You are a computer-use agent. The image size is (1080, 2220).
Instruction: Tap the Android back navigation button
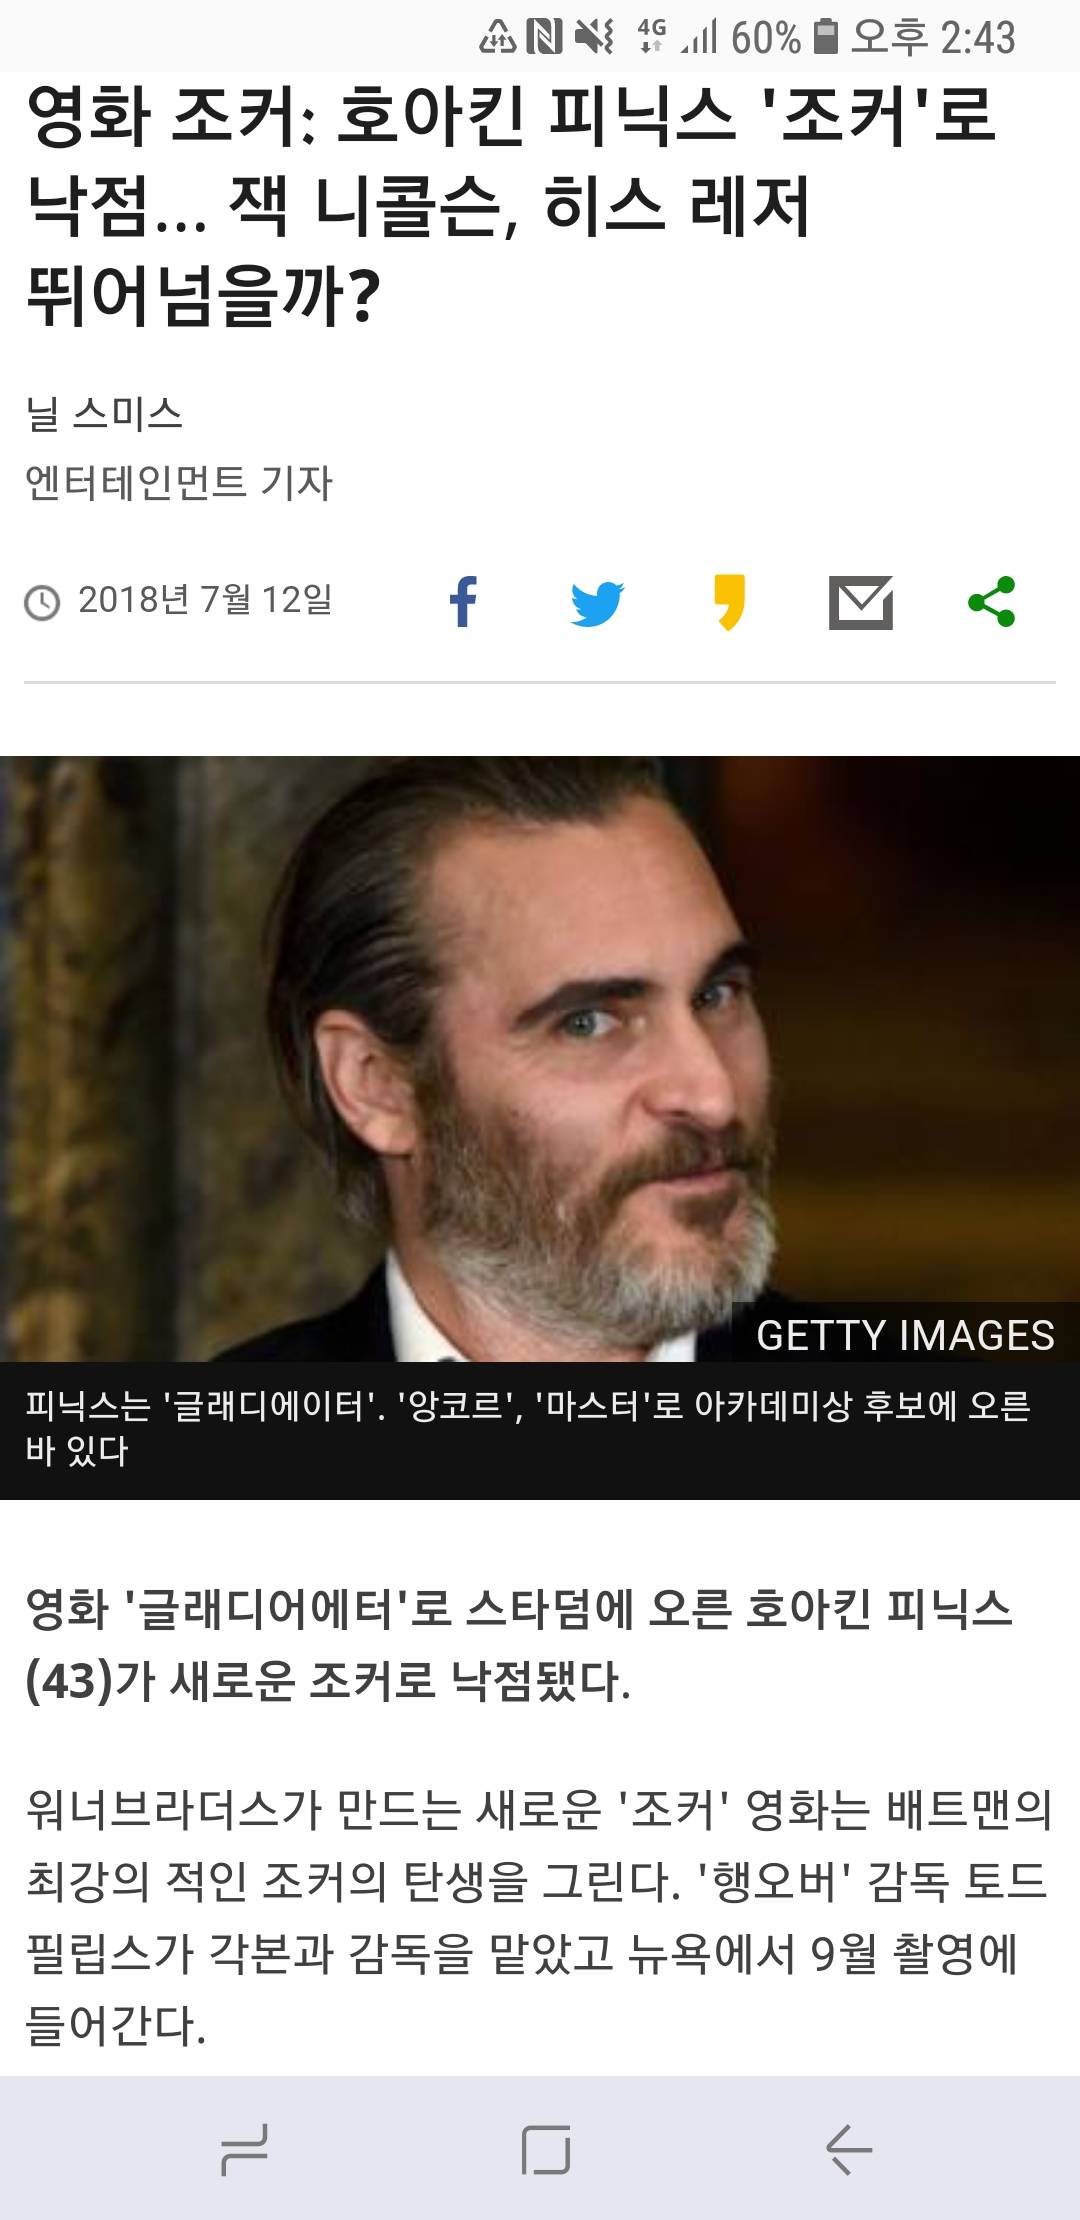[849, 2149]
